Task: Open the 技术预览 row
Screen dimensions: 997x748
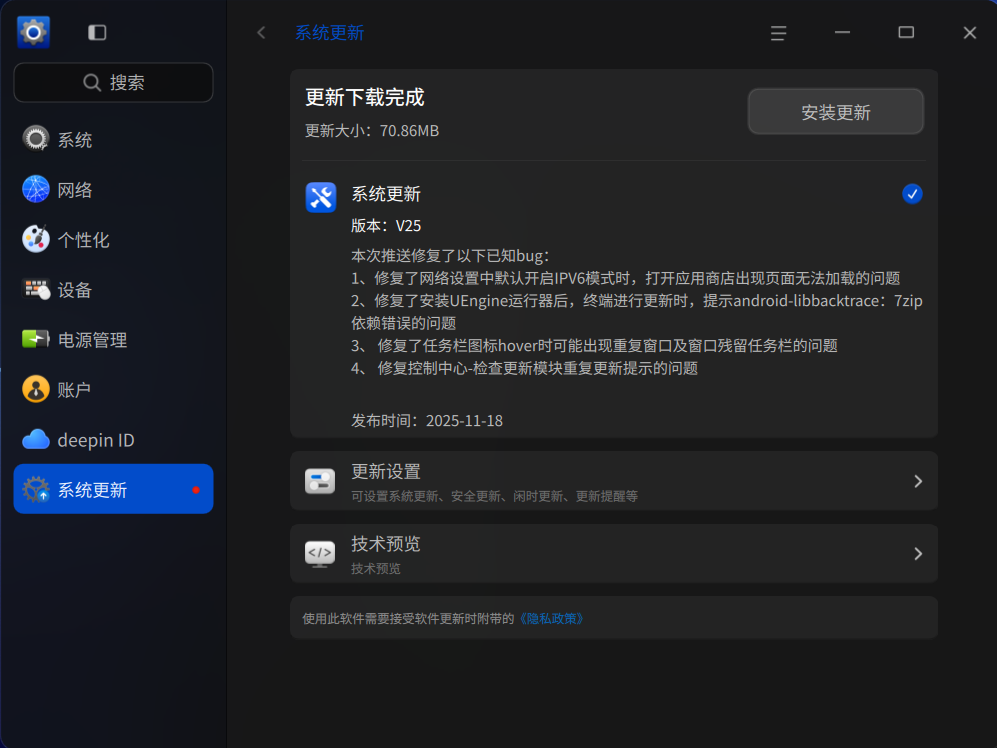Action: pos(614,553)
